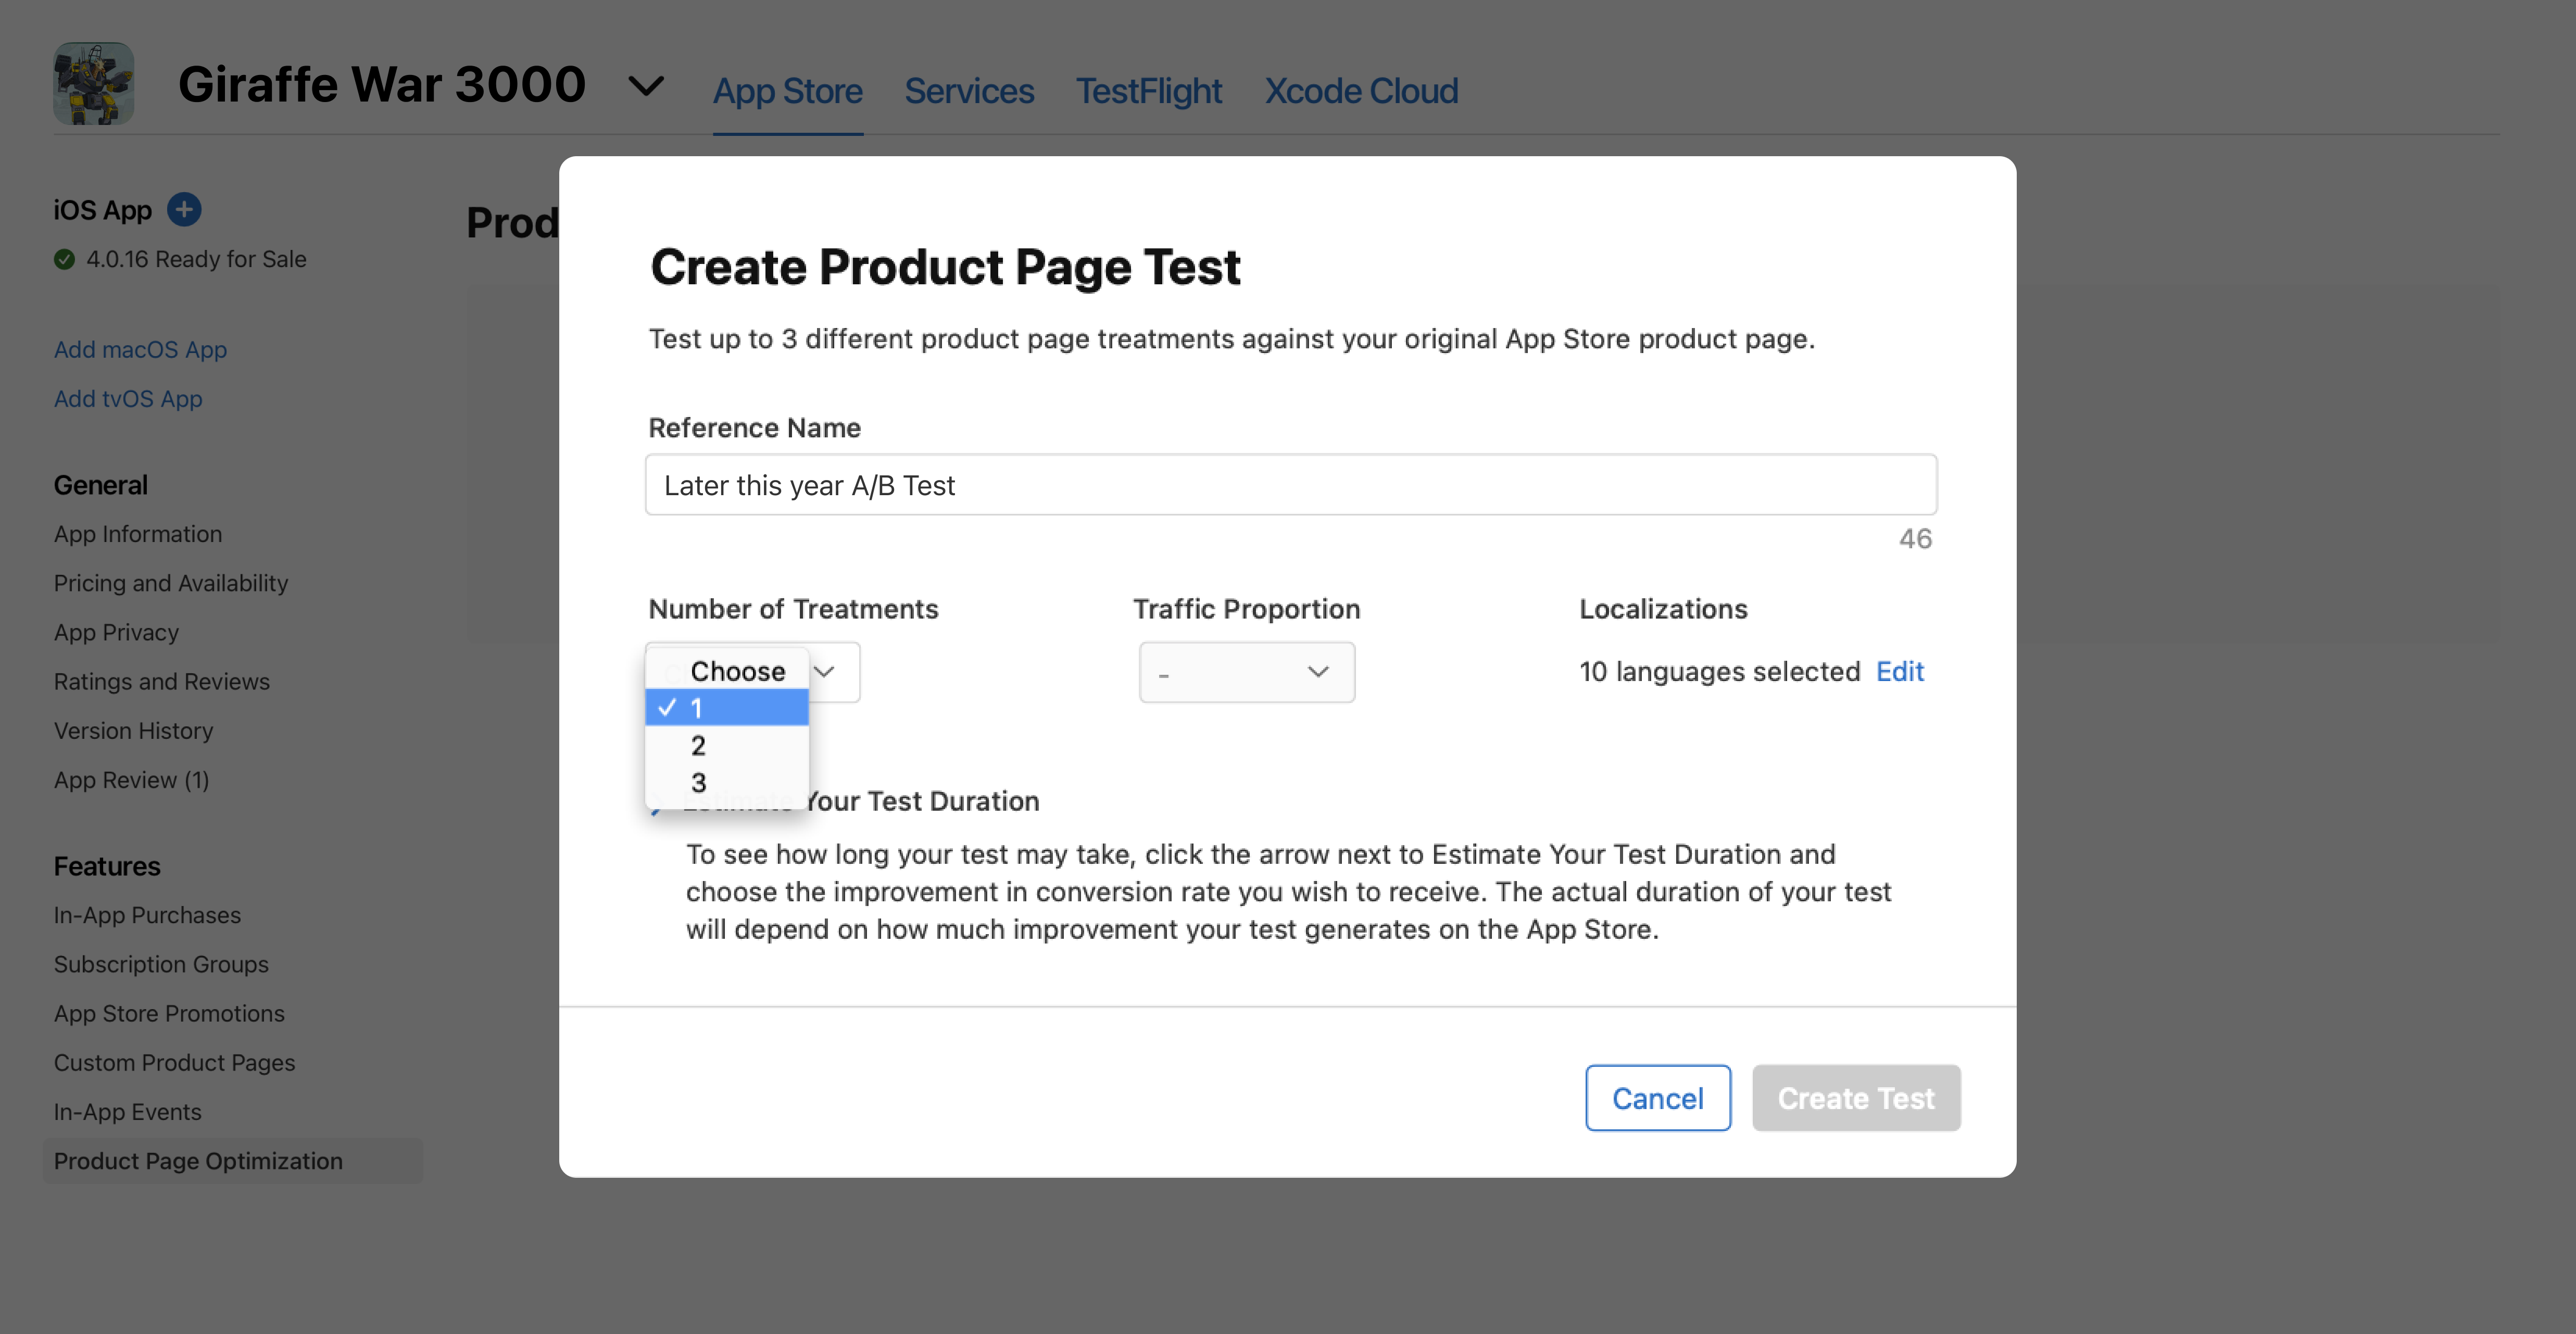The height and width of the screenshot is (1334, 2576).
Task: Select 1 treatment from the dropdown list
Action: click(727, 708)
